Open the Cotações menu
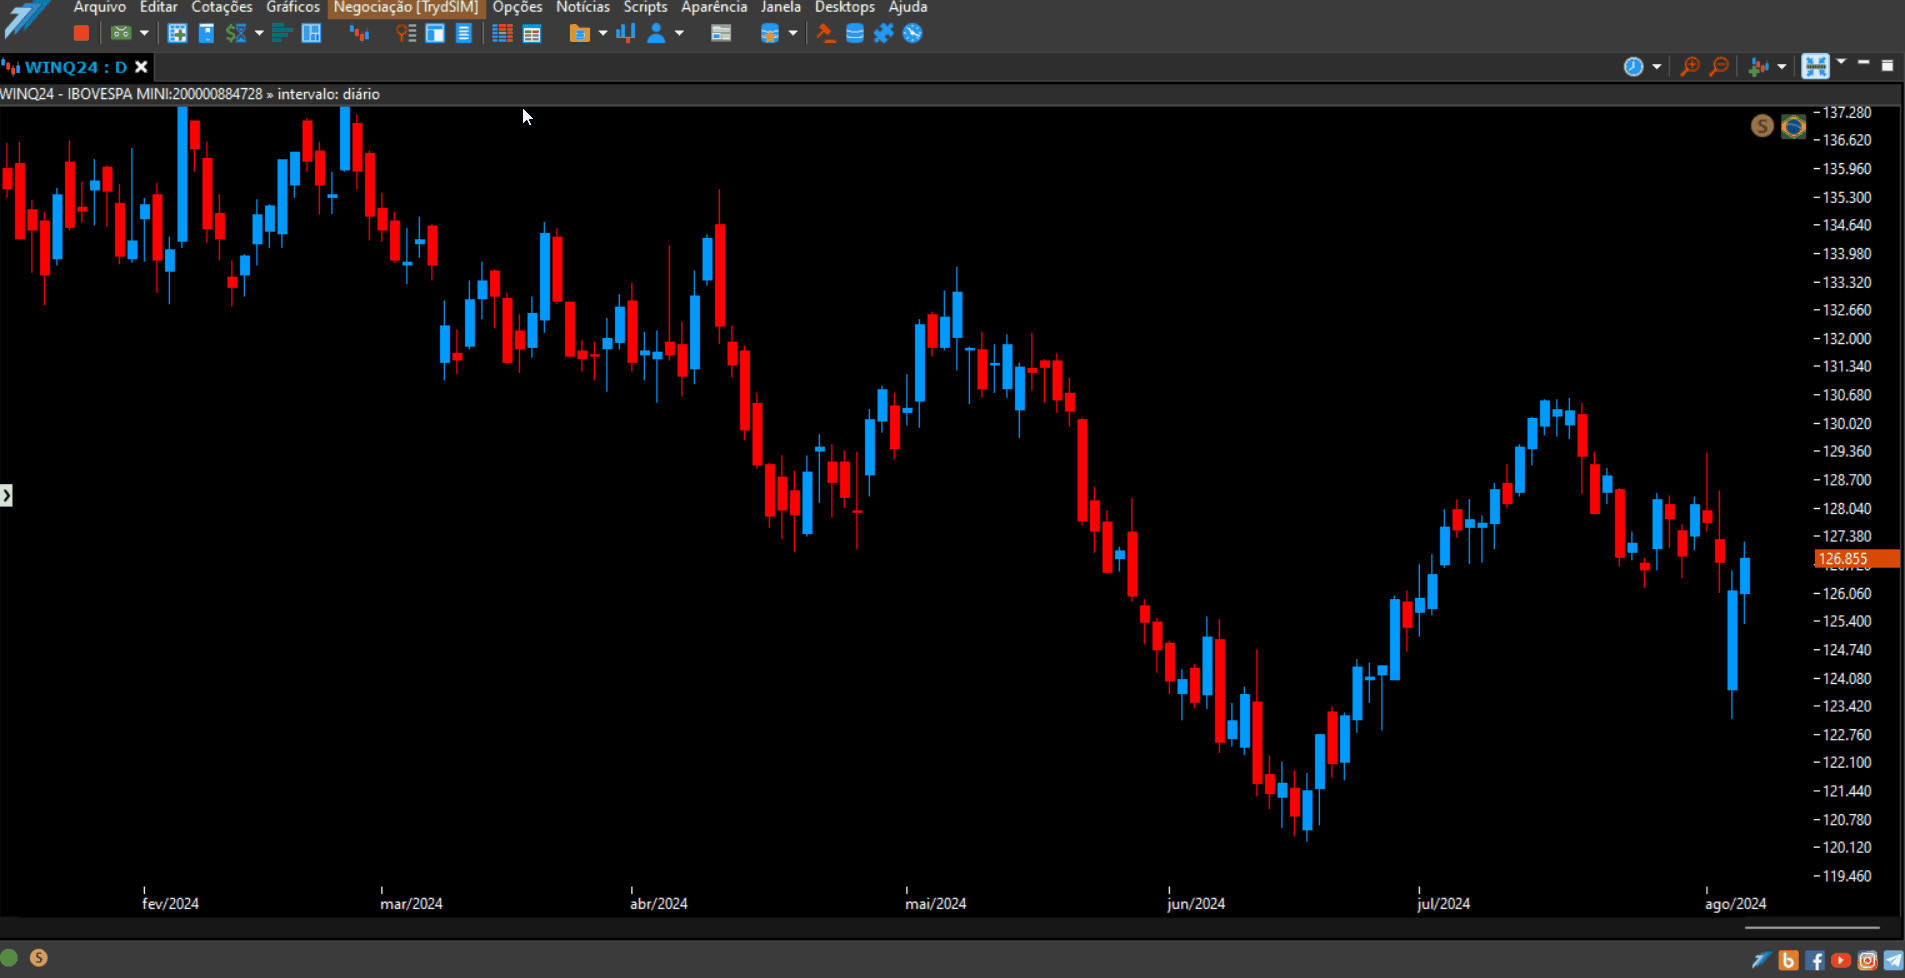Screen dimensions: 1905x978 222,7
